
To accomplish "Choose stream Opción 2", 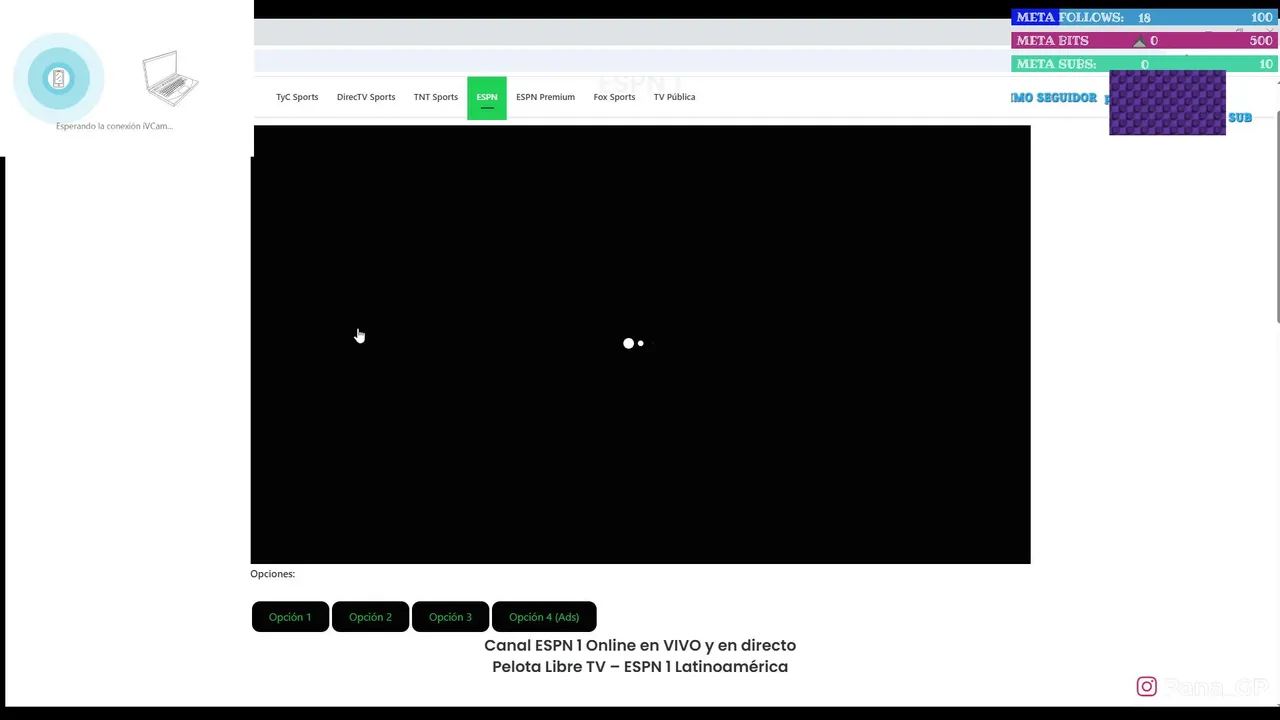I will coord(370,617).
